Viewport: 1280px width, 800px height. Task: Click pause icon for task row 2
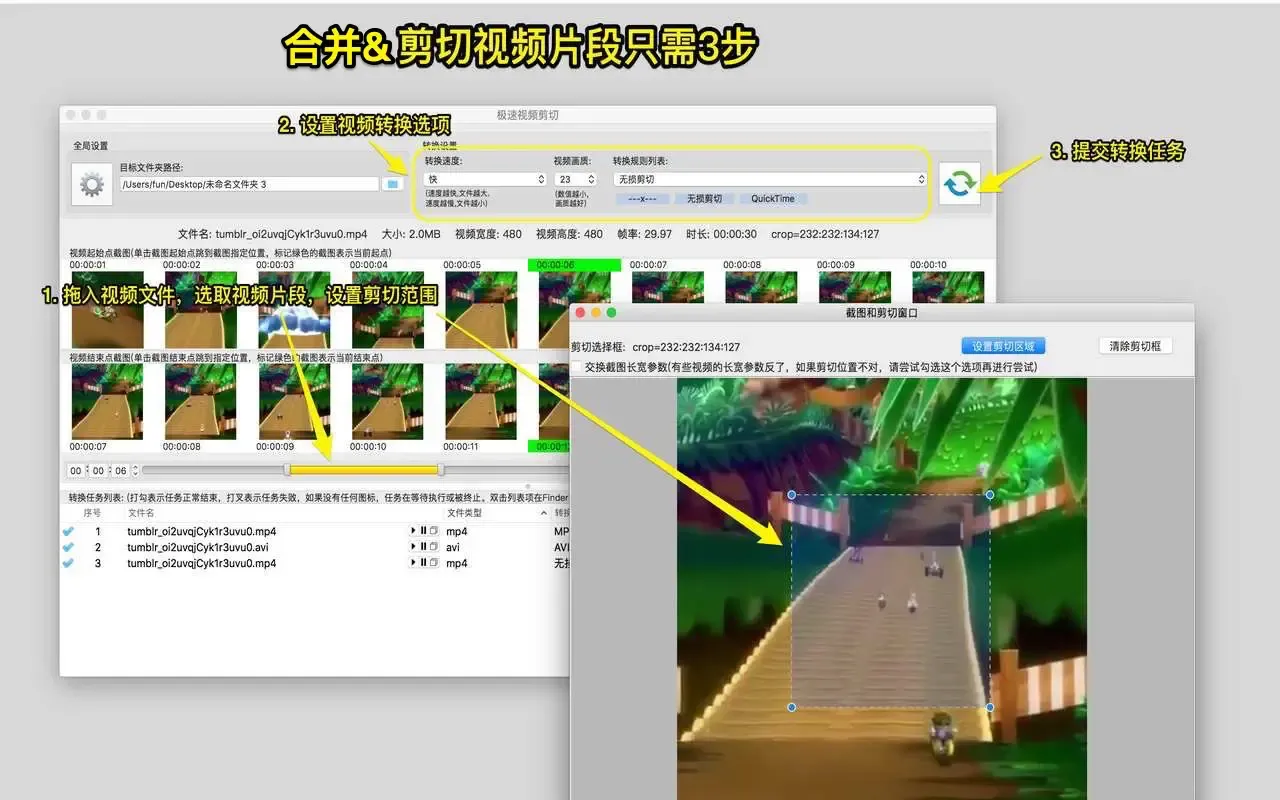(423, 547)
